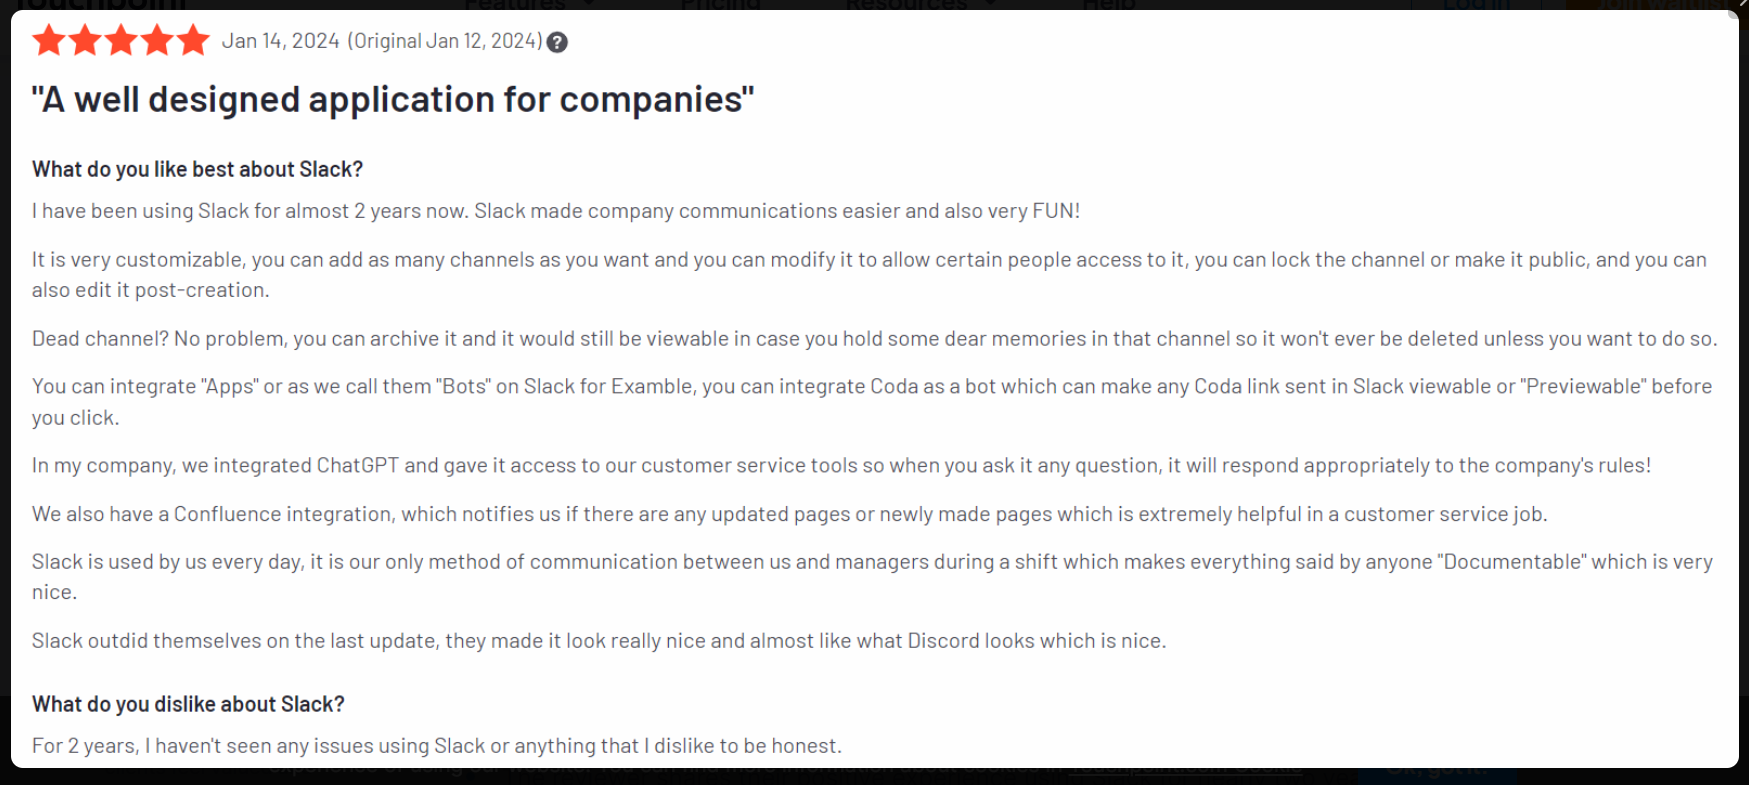
Task: Click the 'Jan 14, 2024' review date
Action: click(280, 41)
